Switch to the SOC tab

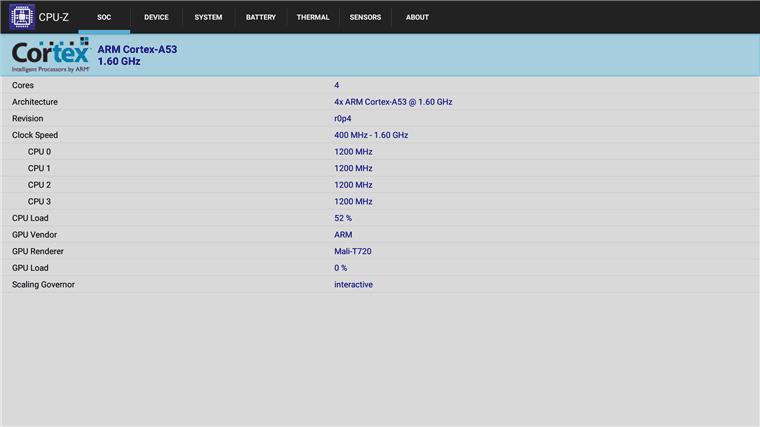coord(104,17)
